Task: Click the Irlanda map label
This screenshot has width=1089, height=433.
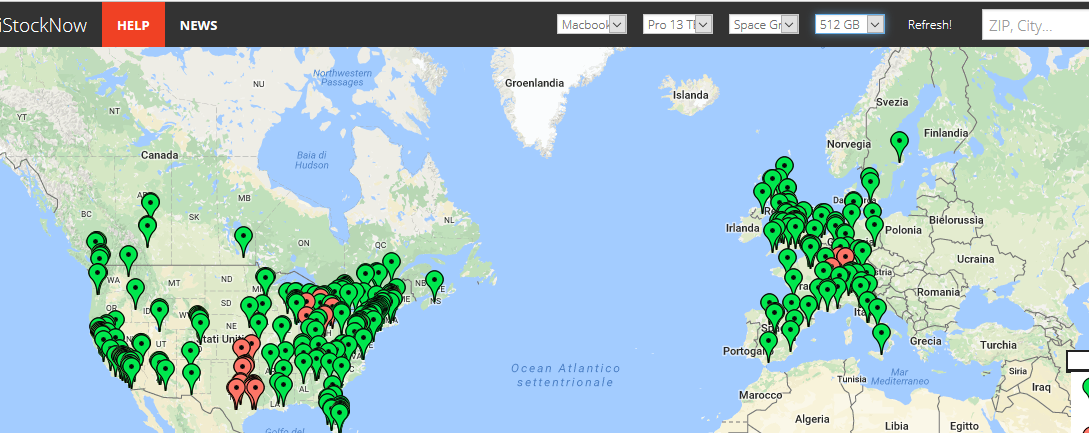Action: point(742,228)
